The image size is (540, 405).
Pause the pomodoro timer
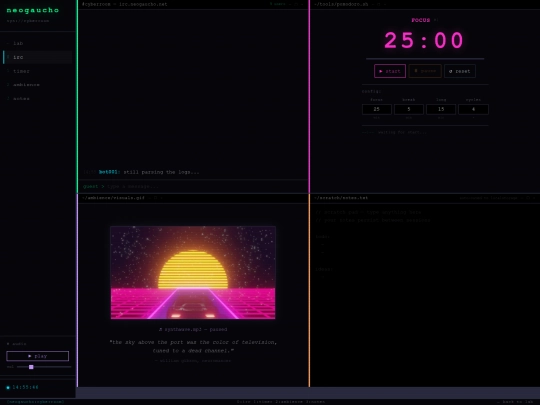click(425, 71)
